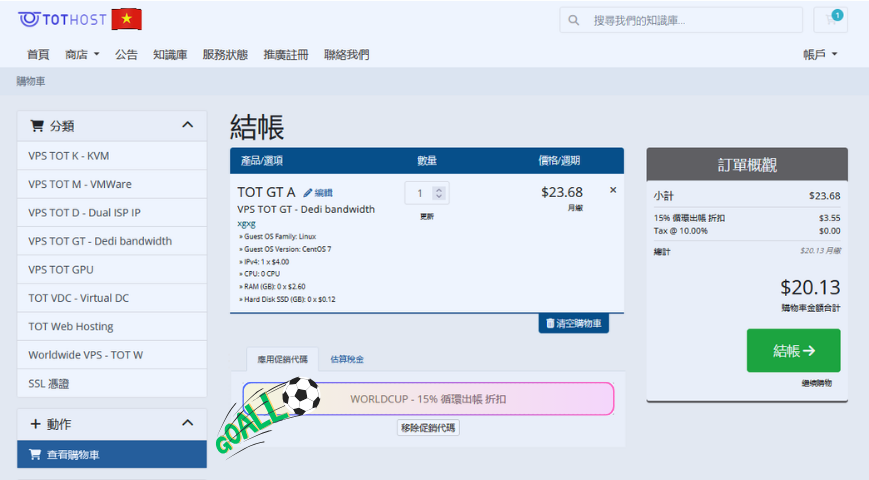Open 聯絡我們 contact us
The image size is (869, 480).
coord(347,54)
